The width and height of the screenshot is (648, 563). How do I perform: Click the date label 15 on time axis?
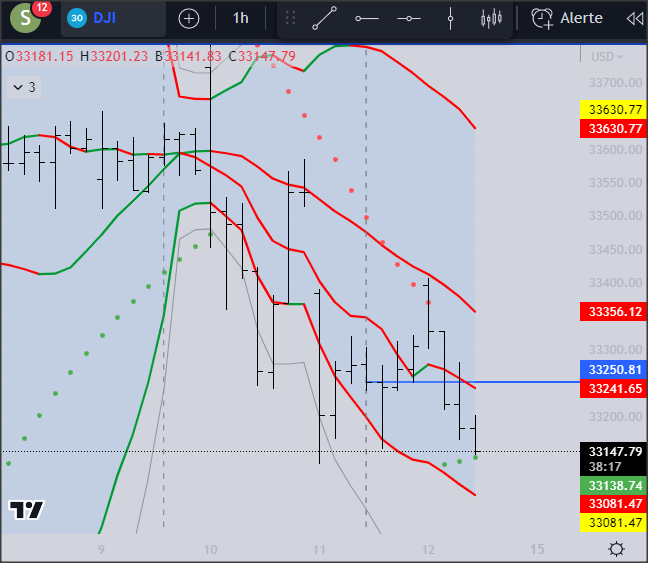tap(537, 549)
